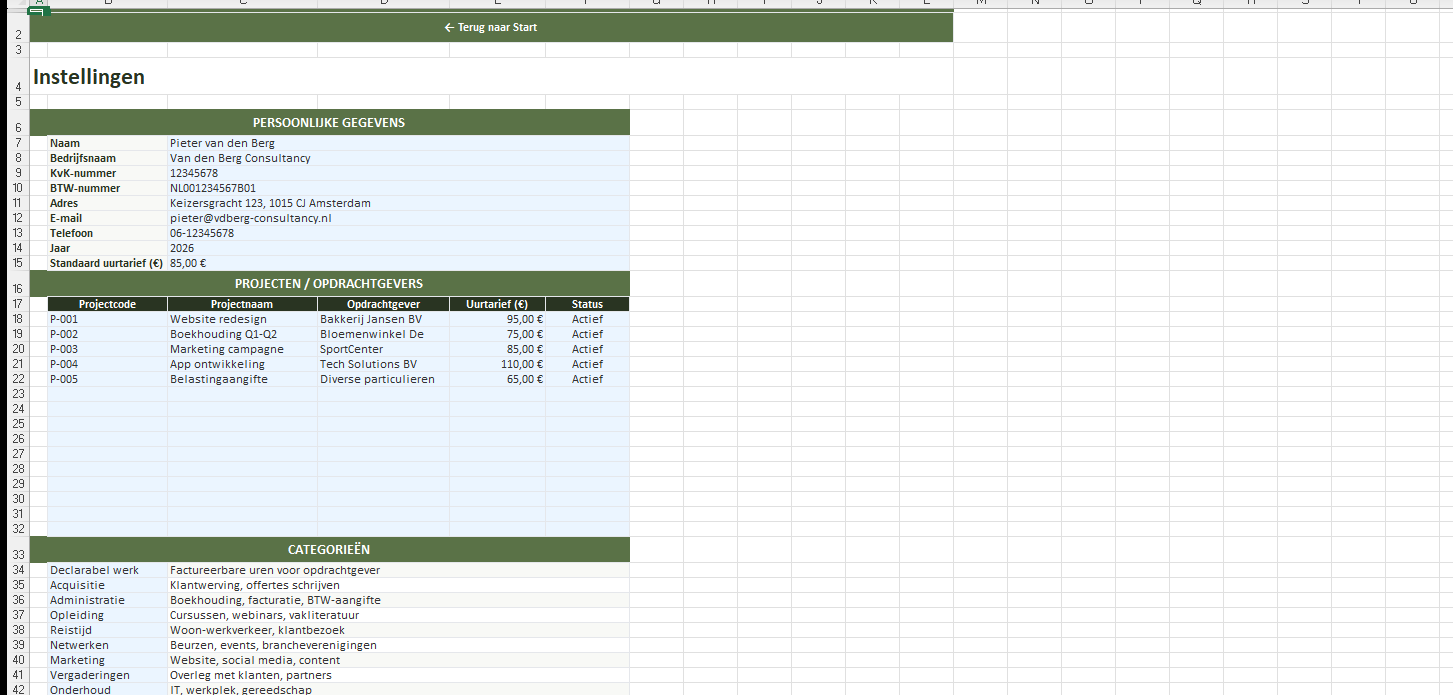The image size is (1453, 695).
Task: Click the Projectcode column header
Action: click(x=107, y=304)
